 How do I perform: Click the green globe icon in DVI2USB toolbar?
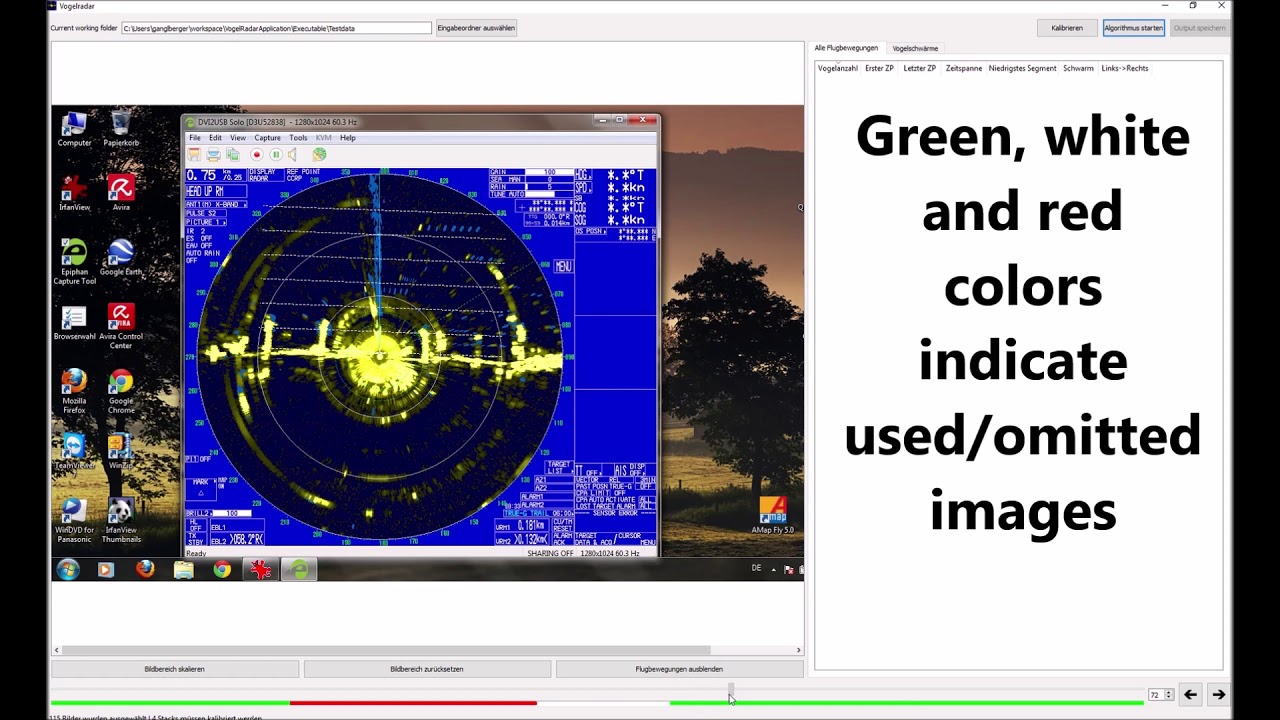coord(319,155)
